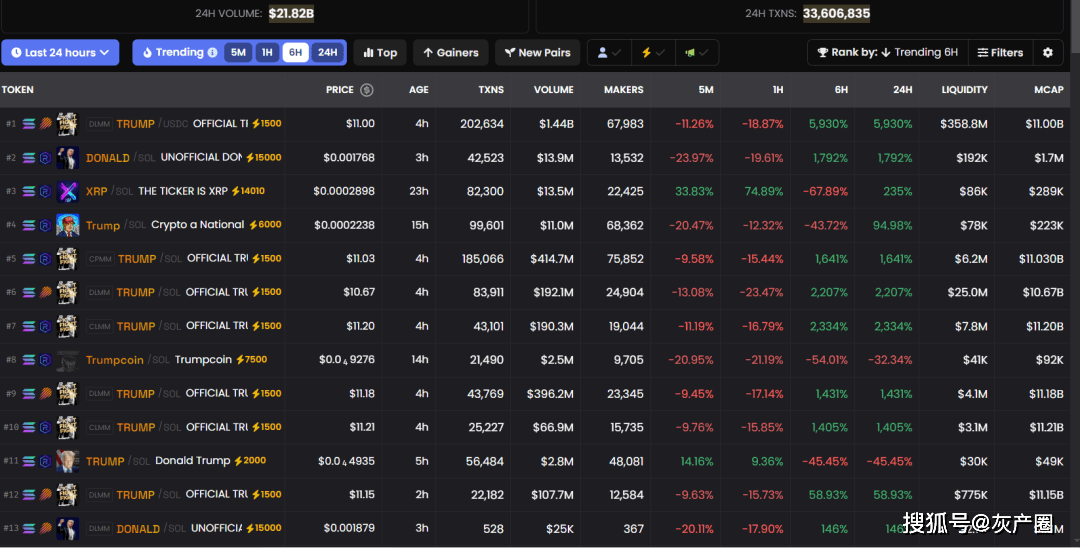Click the DONALD token image in row #13

68,529
